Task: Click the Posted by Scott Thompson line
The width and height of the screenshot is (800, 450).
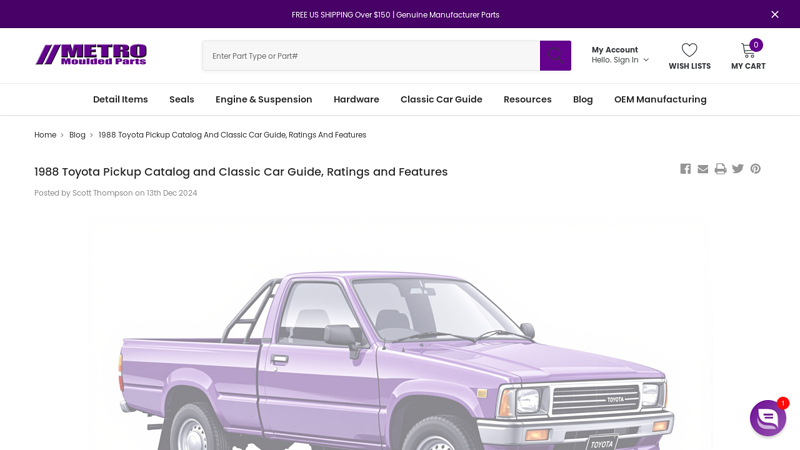Action: (116, 193)
